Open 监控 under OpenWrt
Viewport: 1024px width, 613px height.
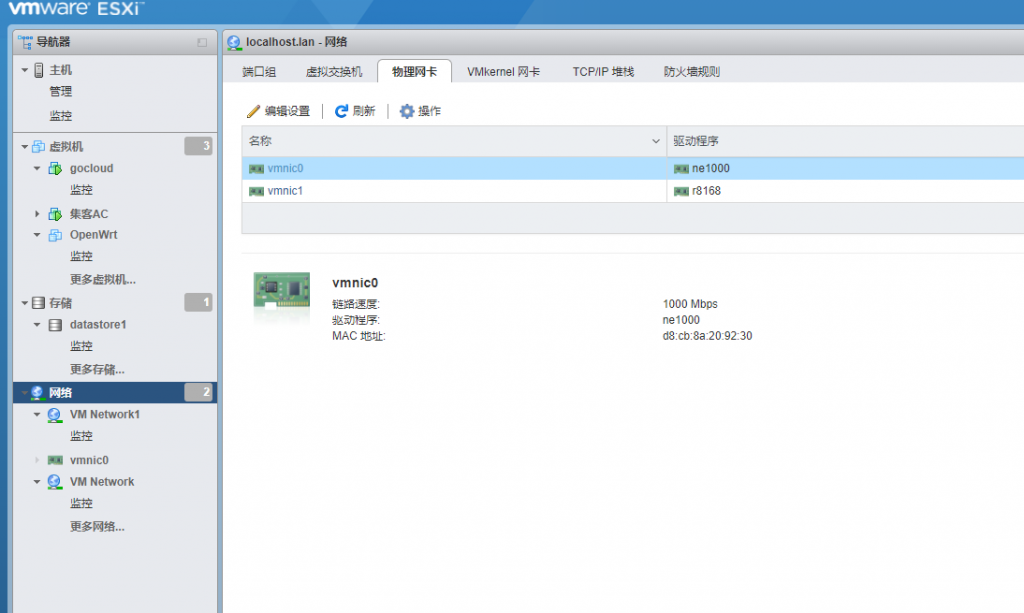click(81, 257)
